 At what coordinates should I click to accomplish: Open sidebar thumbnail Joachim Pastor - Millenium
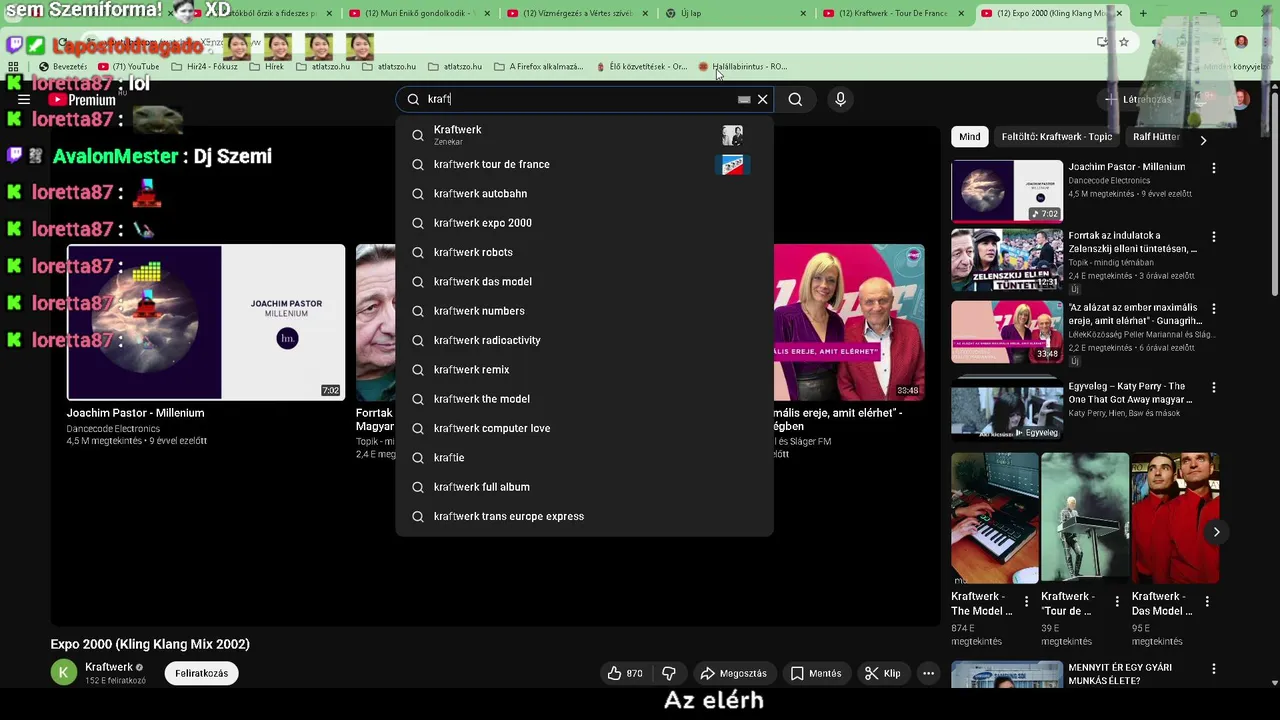1007,190
